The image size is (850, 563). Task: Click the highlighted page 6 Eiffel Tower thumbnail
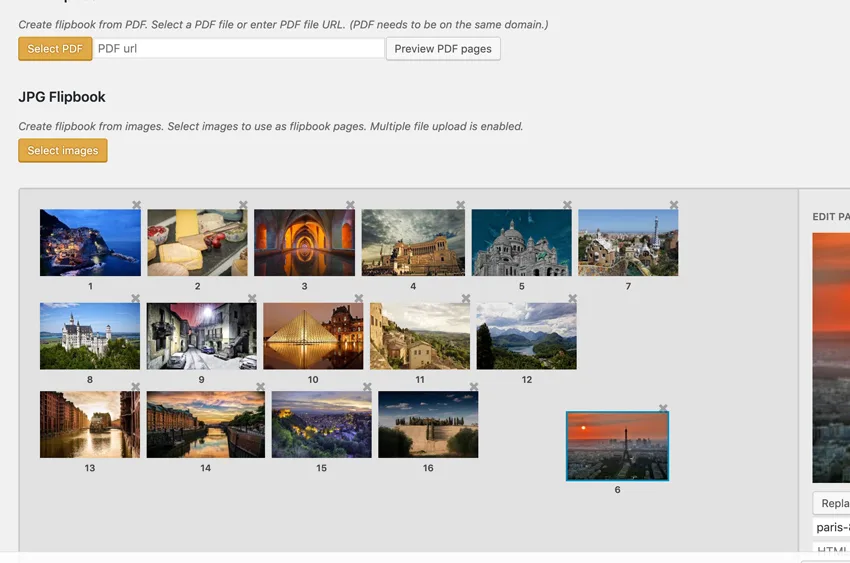617,446
